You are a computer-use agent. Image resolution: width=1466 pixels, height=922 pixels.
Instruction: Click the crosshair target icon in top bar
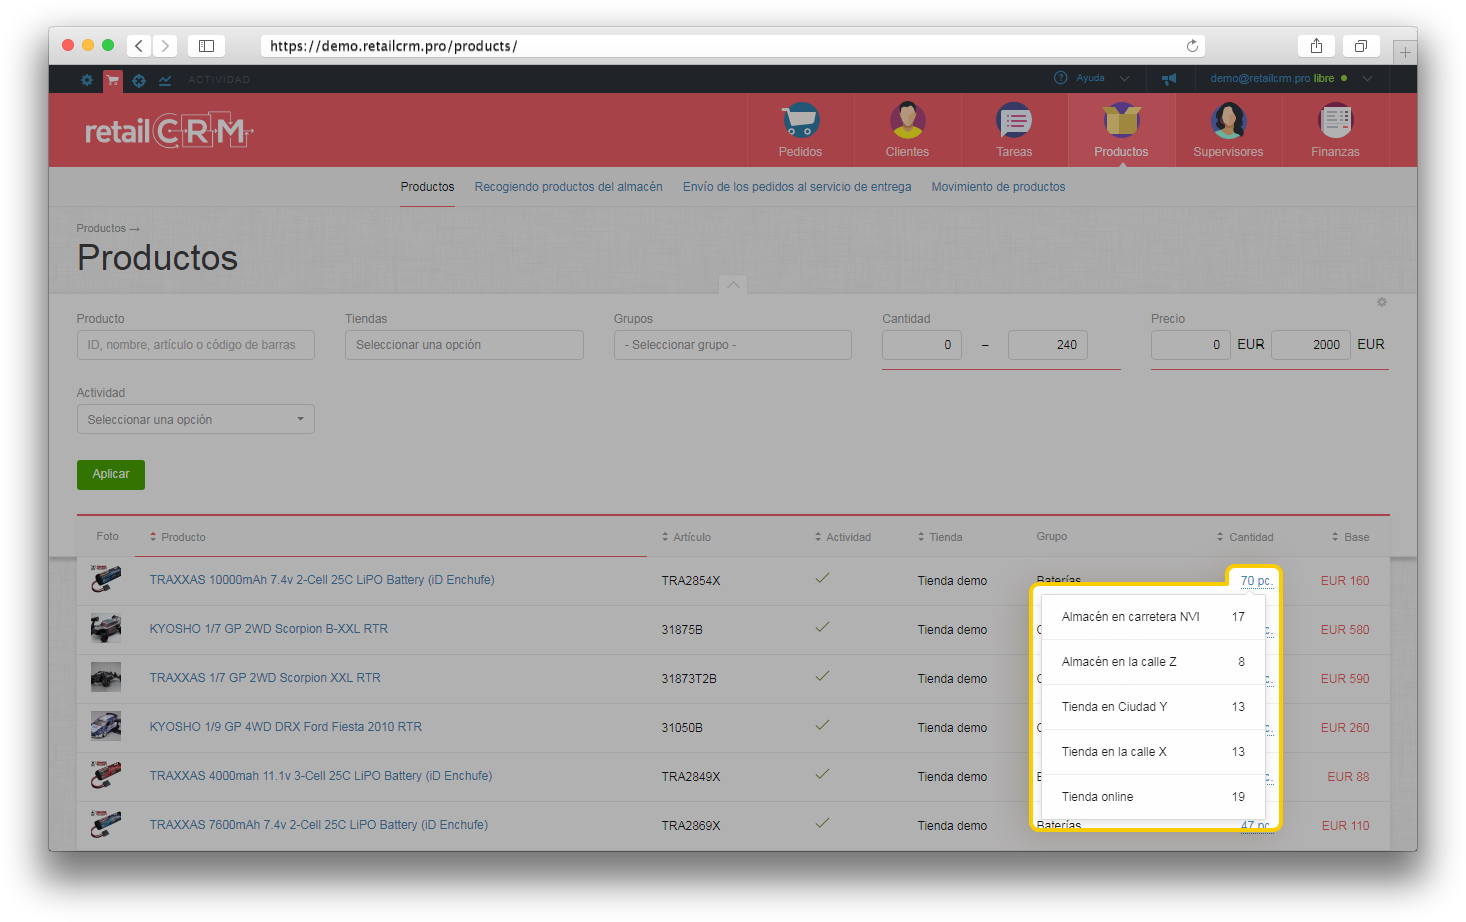[139, 80]
